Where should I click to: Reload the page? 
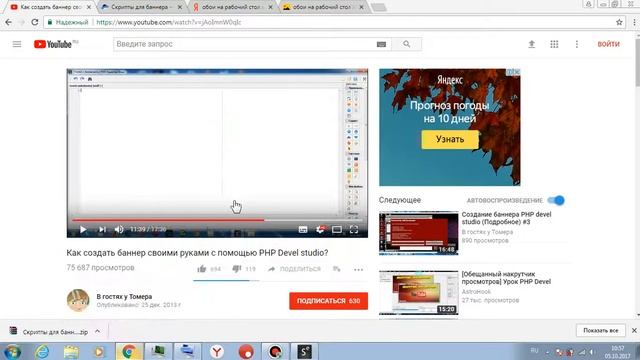(x=35, y=22)
